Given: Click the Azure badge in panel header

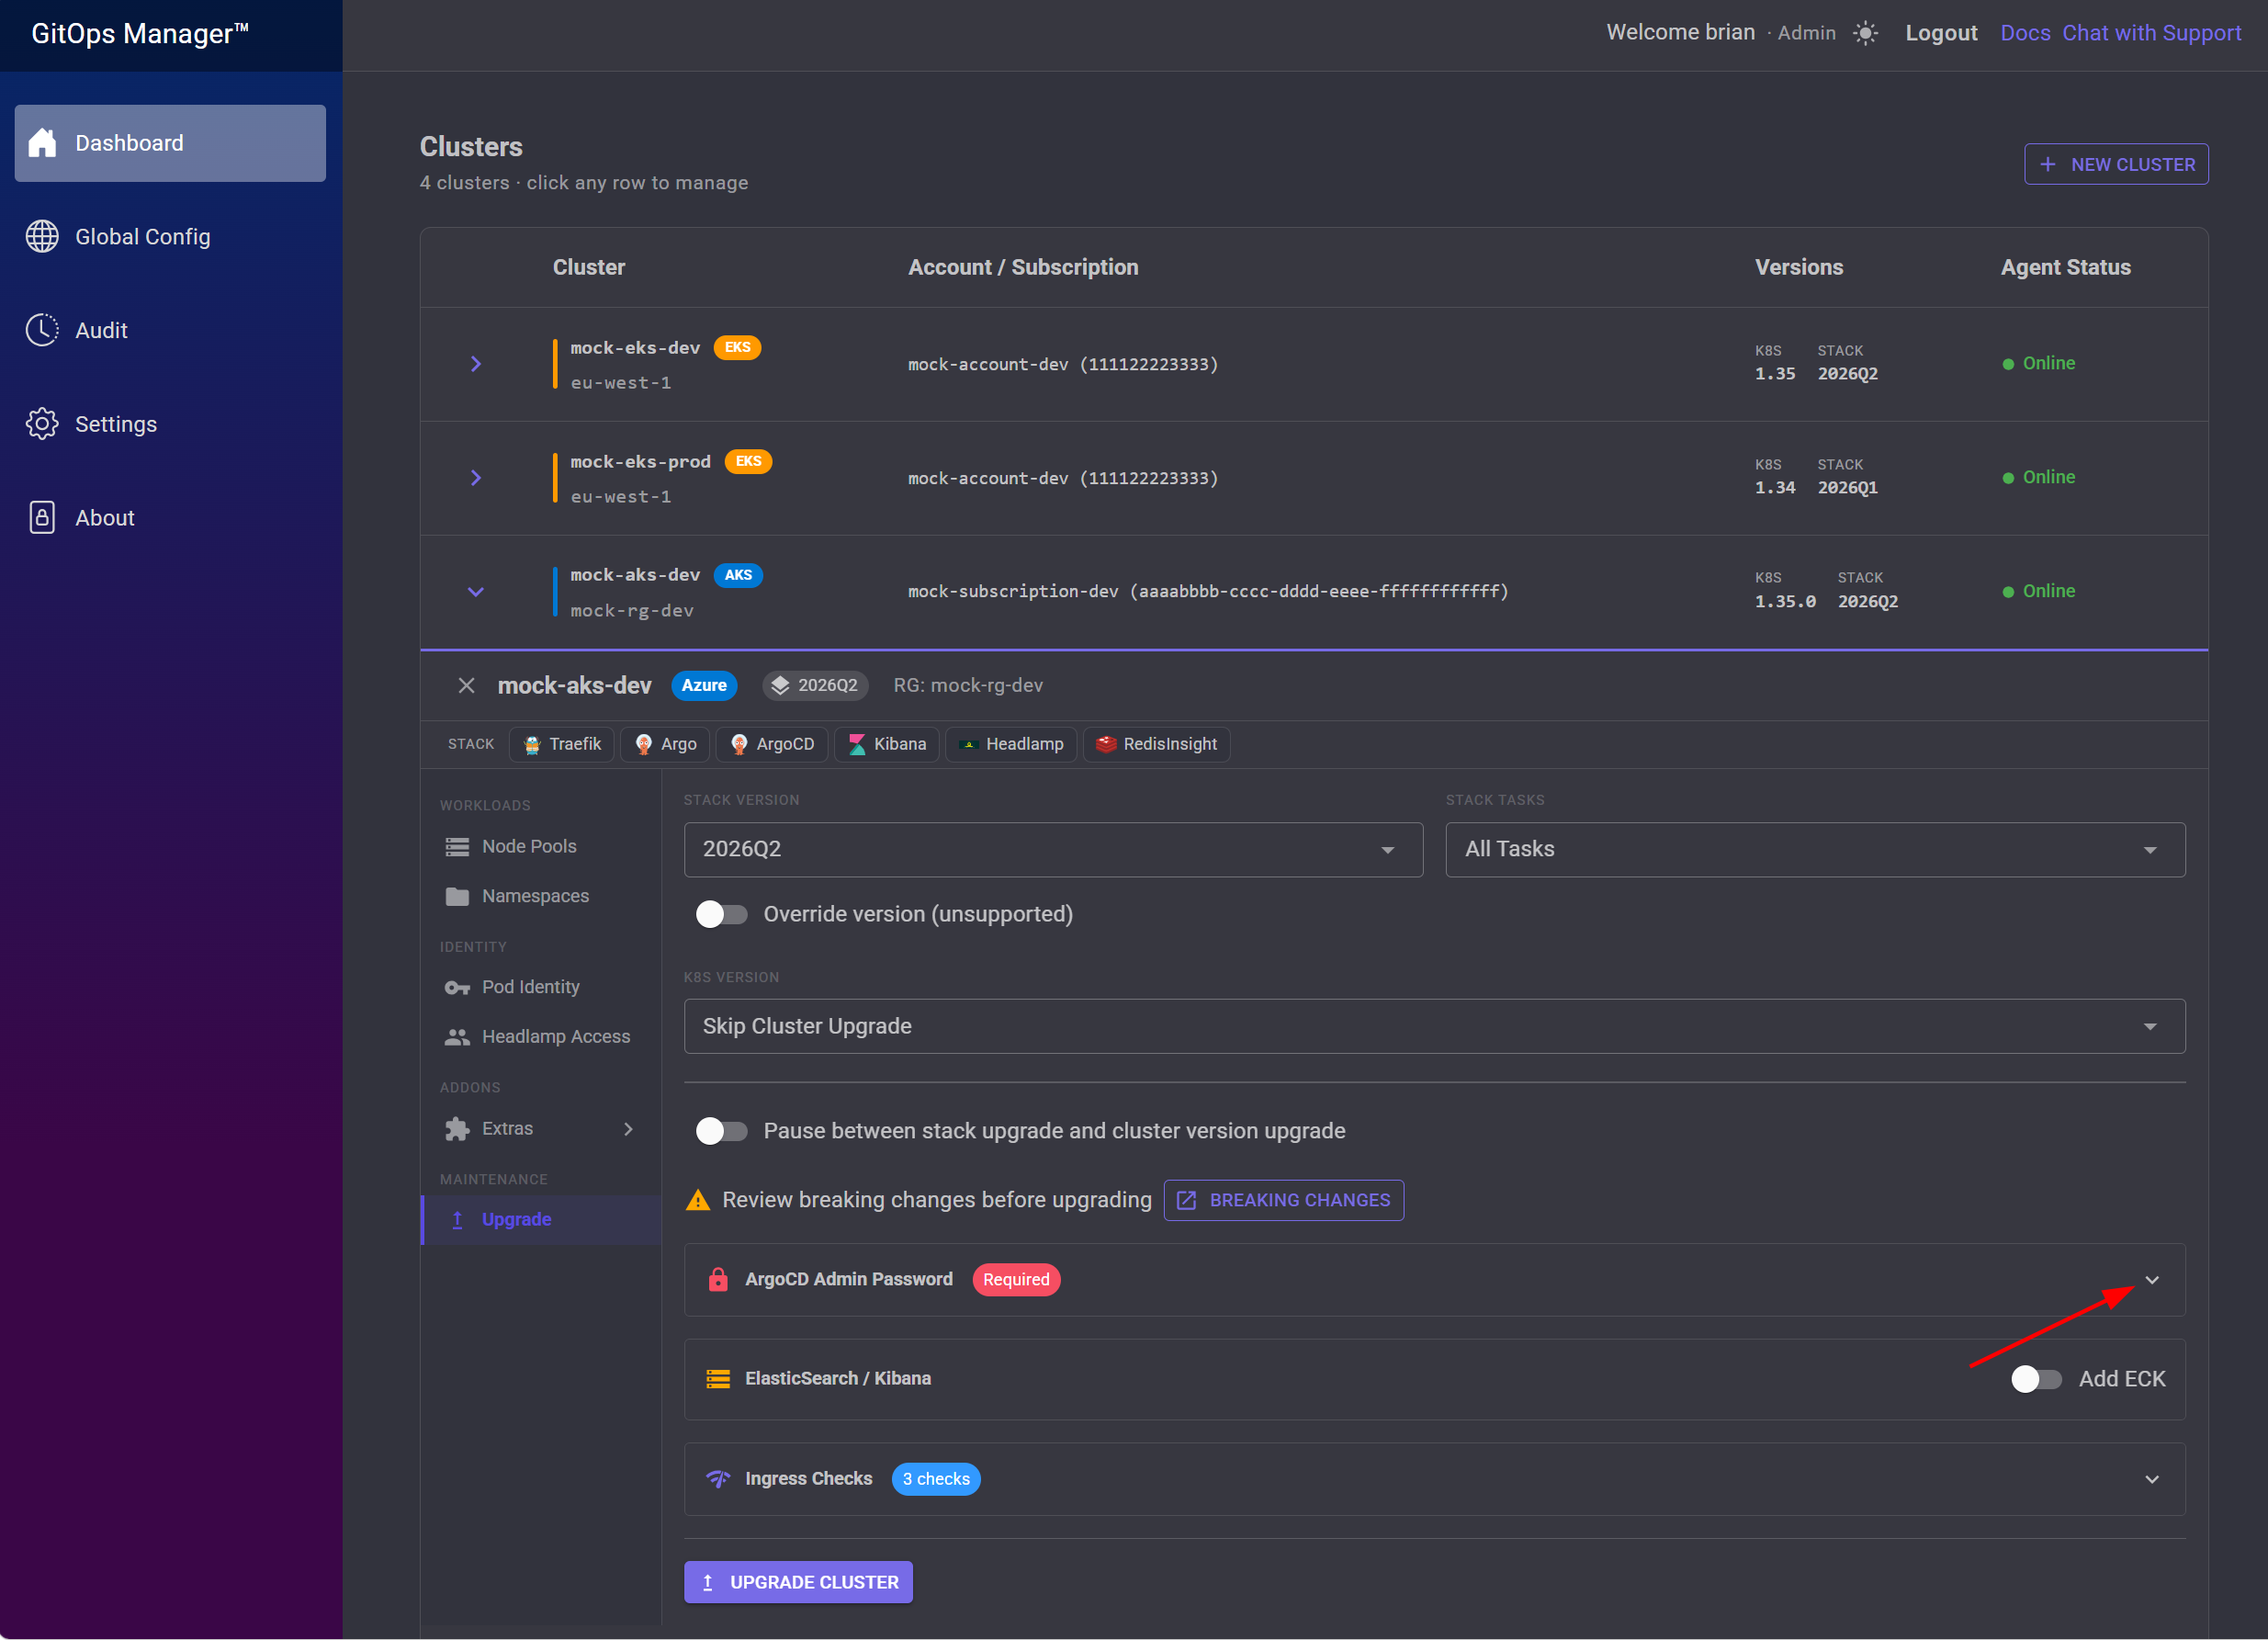Looking at the screenshot, I should click(x=704, y=686).
